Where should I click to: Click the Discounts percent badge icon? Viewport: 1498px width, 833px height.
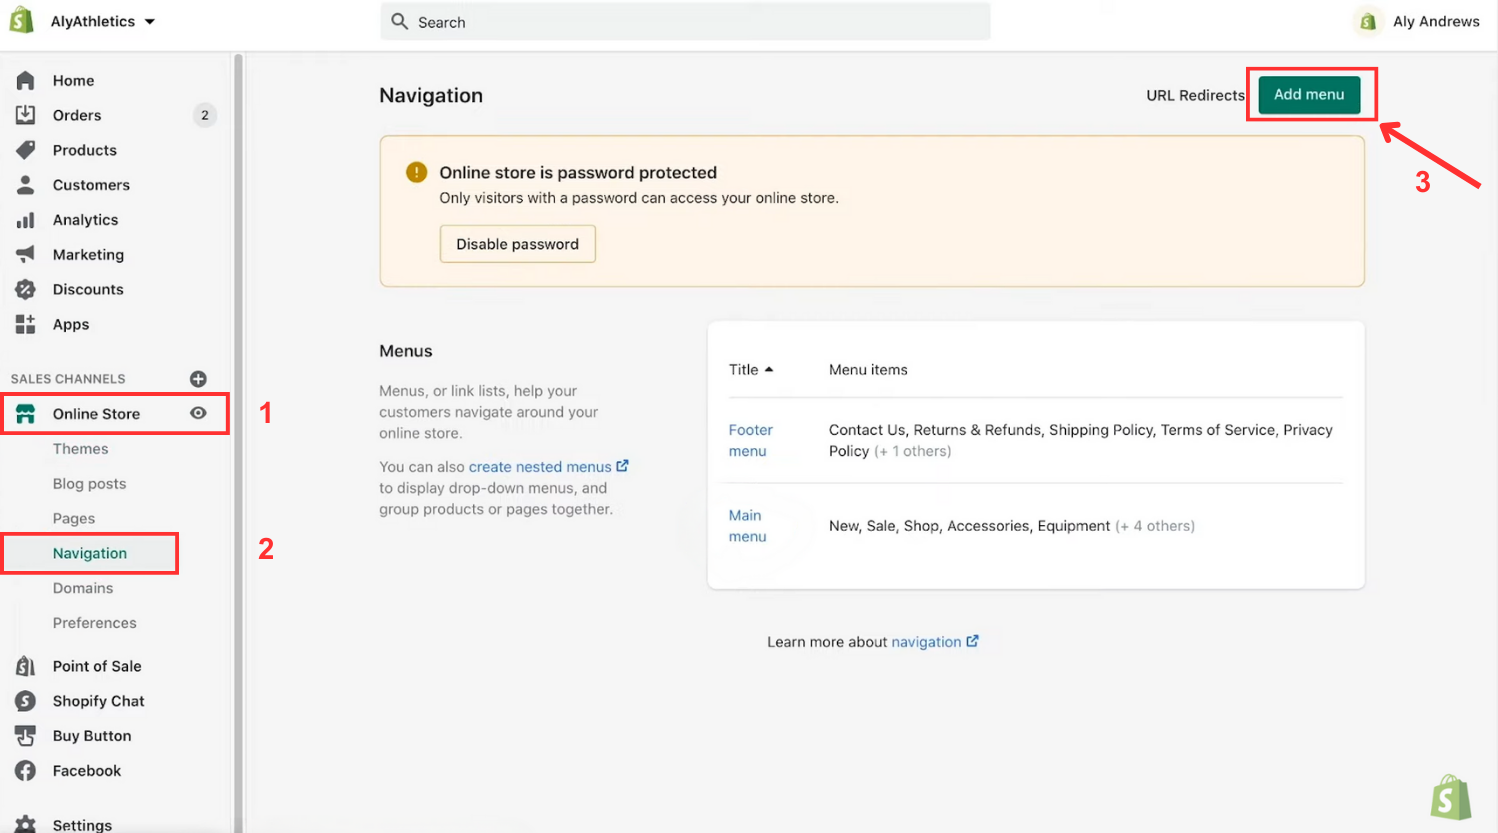pyautogui.click(x=25, y=289)
